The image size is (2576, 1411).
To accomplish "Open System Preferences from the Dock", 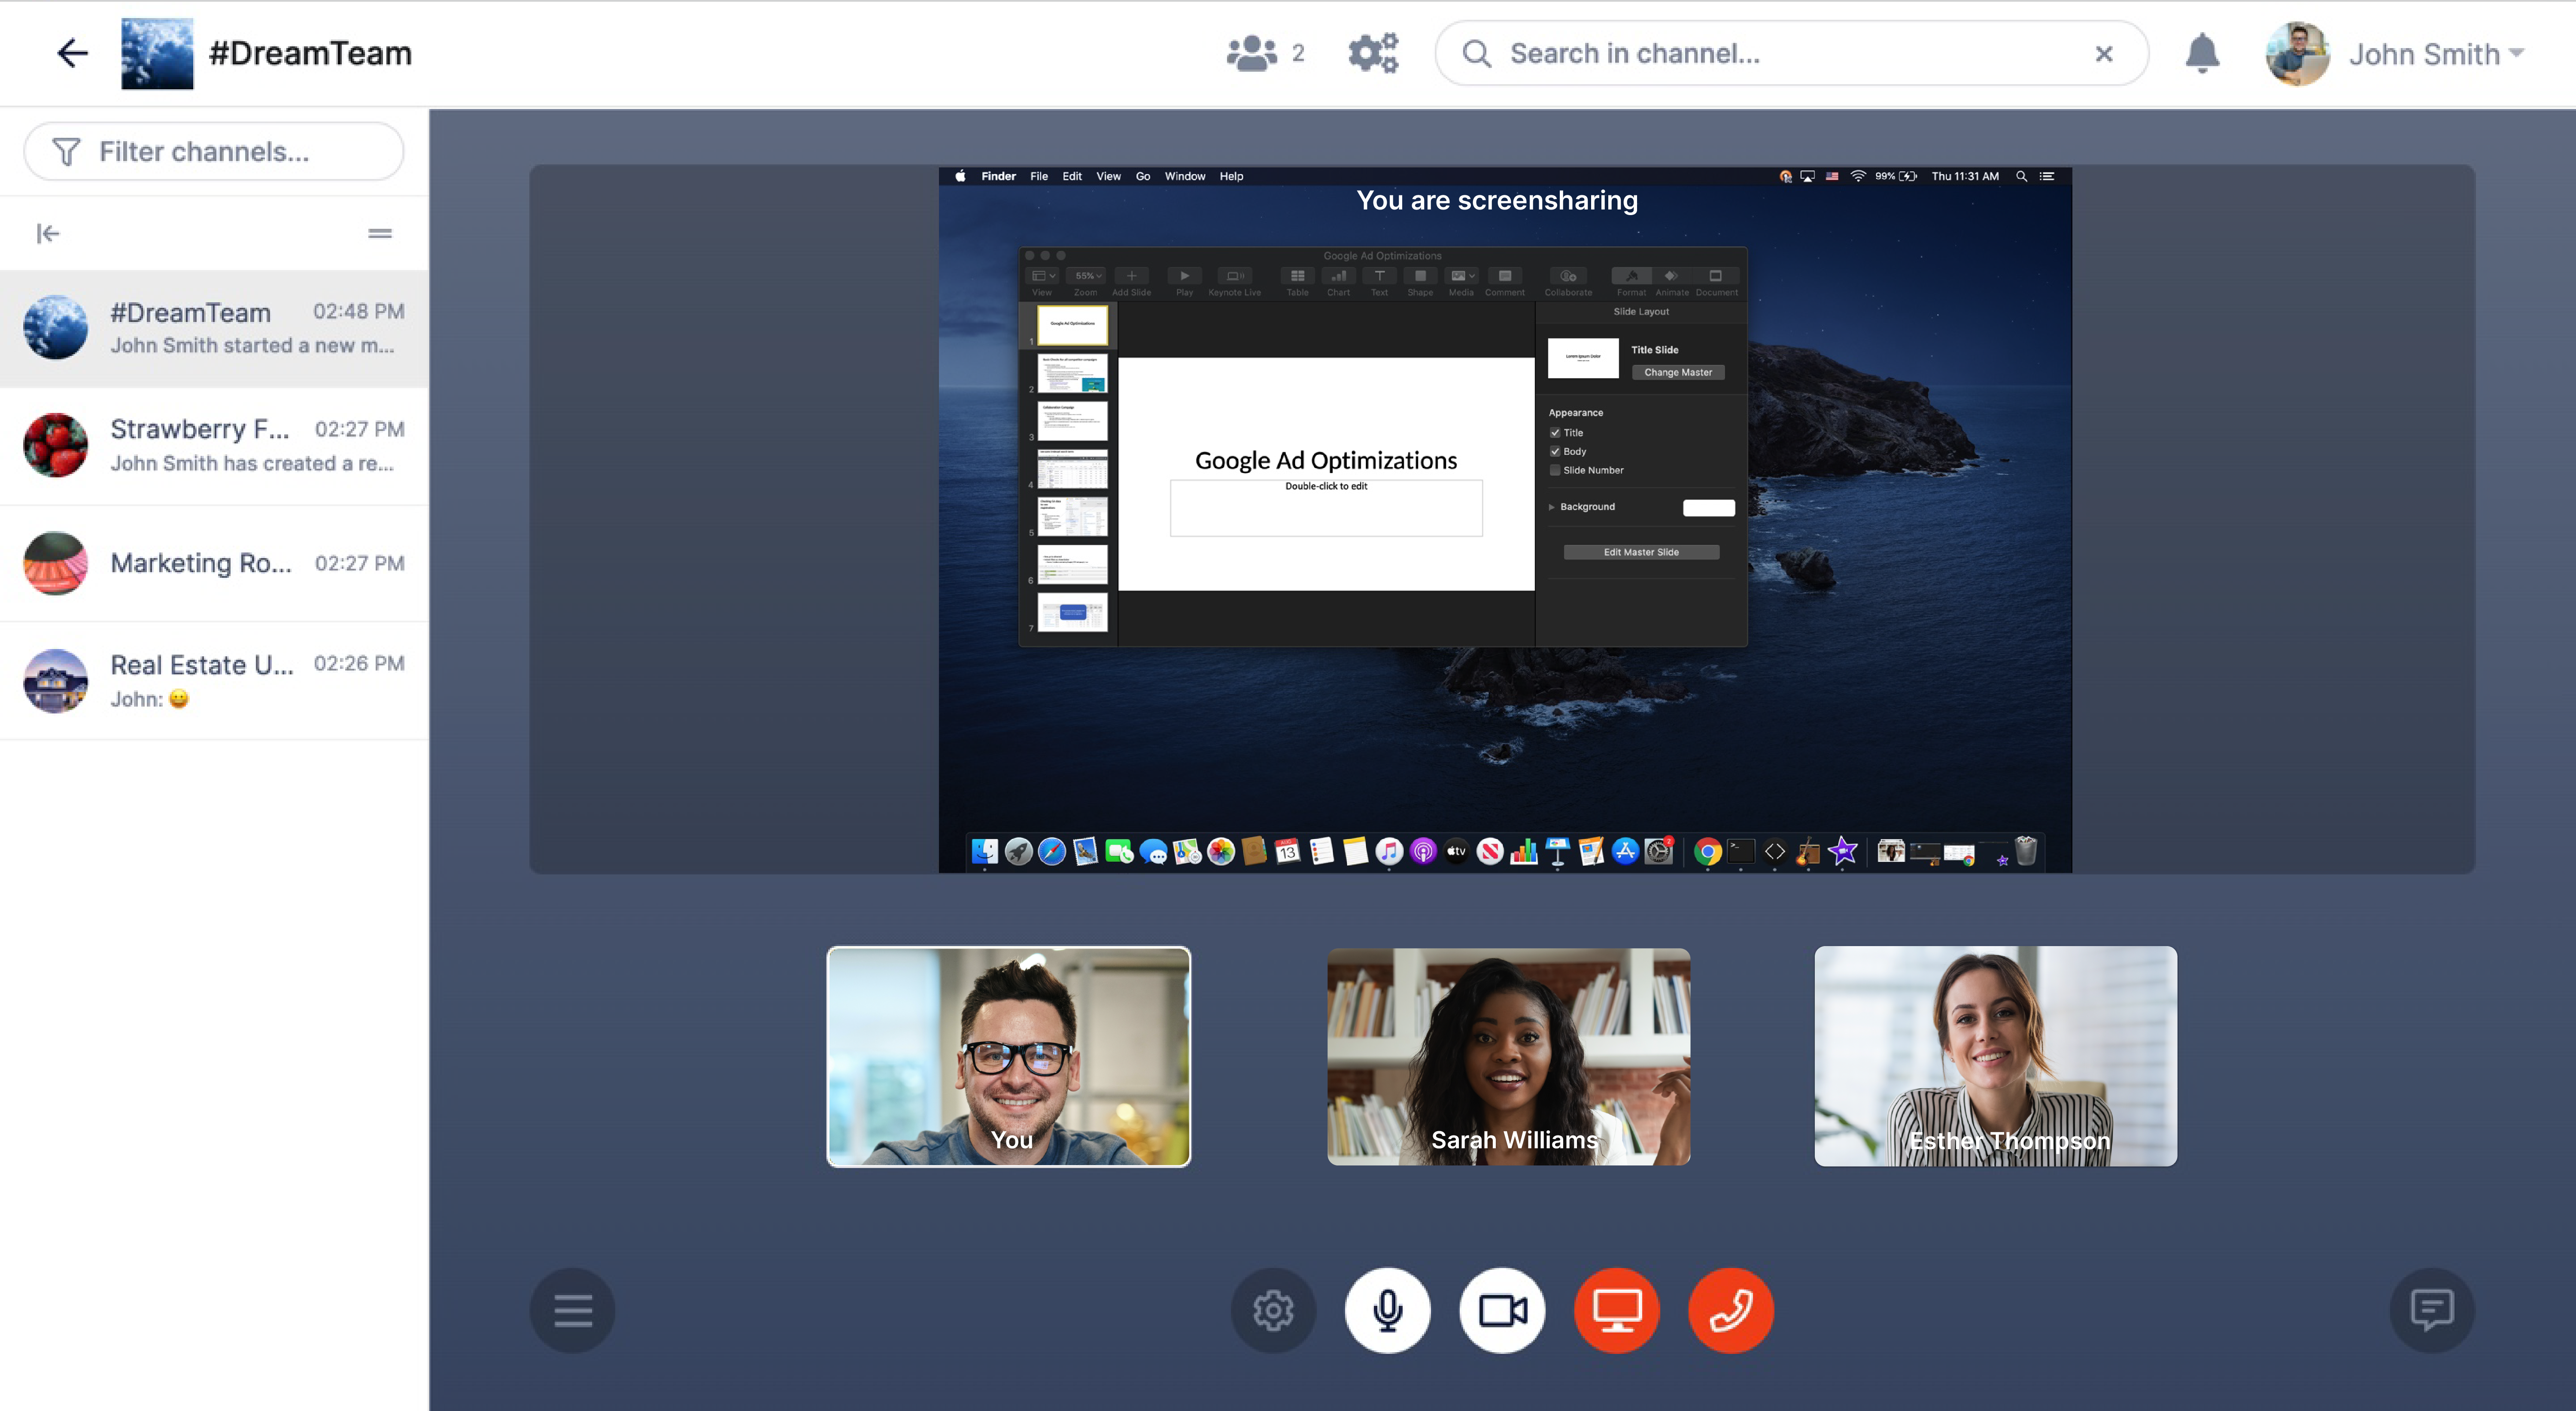I will pyautogui.click(x=1659, y=852).
